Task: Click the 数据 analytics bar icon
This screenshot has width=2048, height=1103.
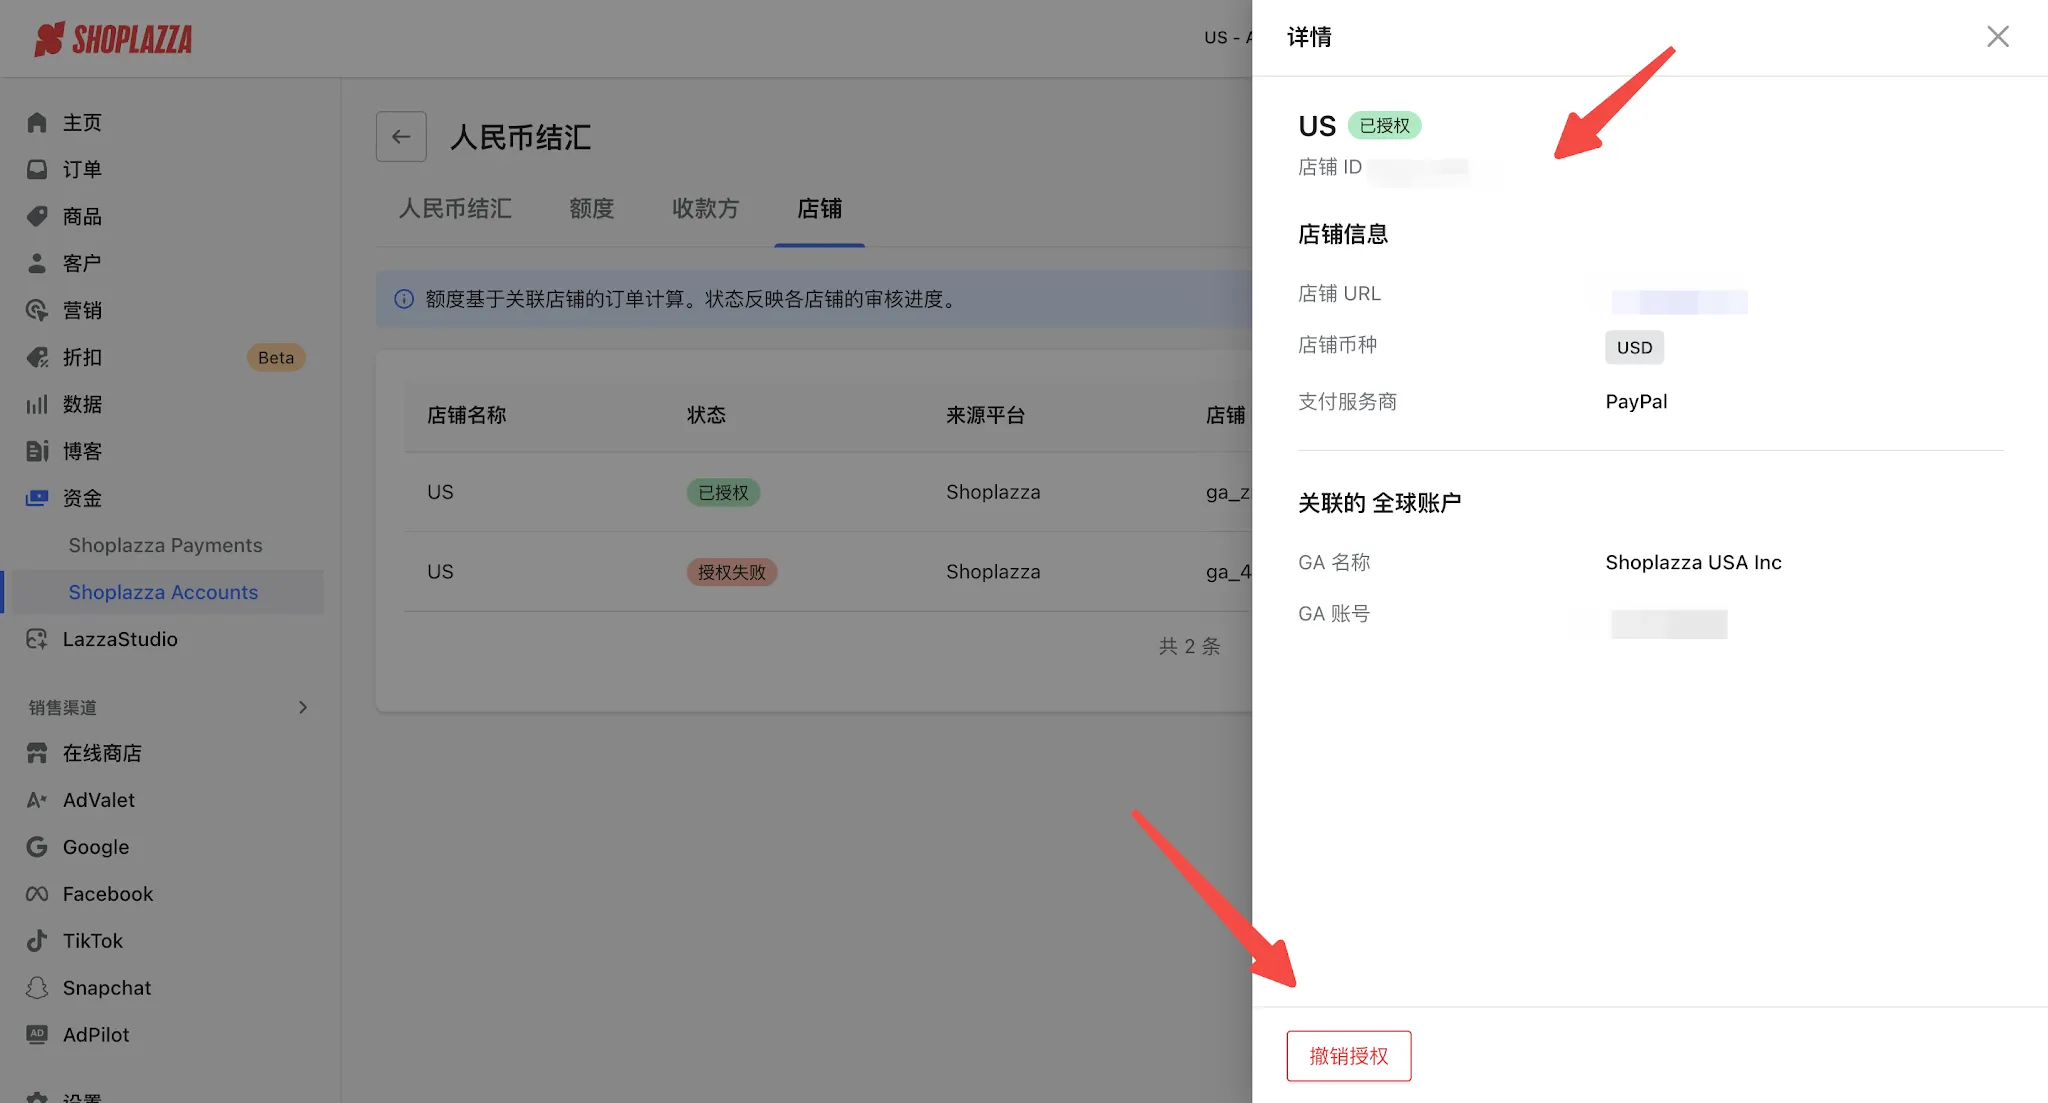Action: tap(37, 404)
